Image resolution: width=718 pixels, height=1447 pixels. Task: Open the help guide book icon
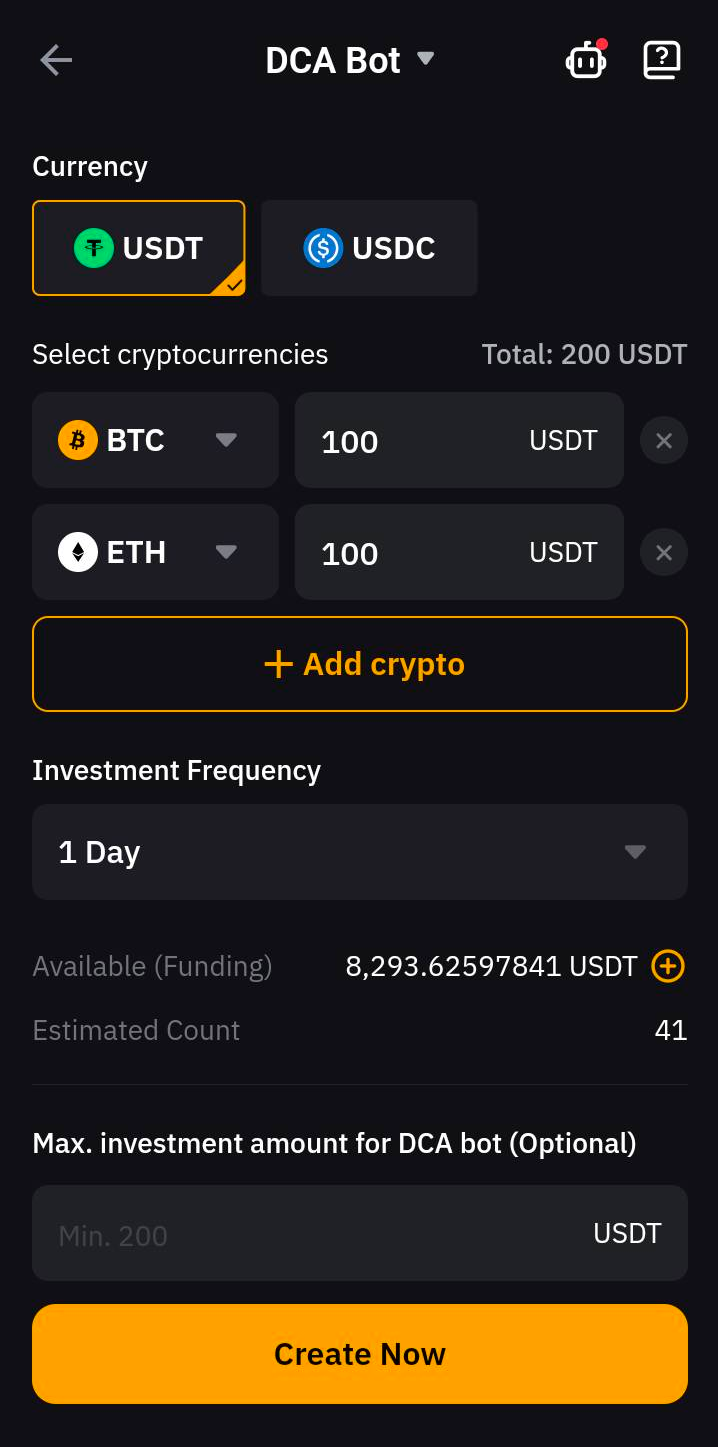tap(661, 60)
